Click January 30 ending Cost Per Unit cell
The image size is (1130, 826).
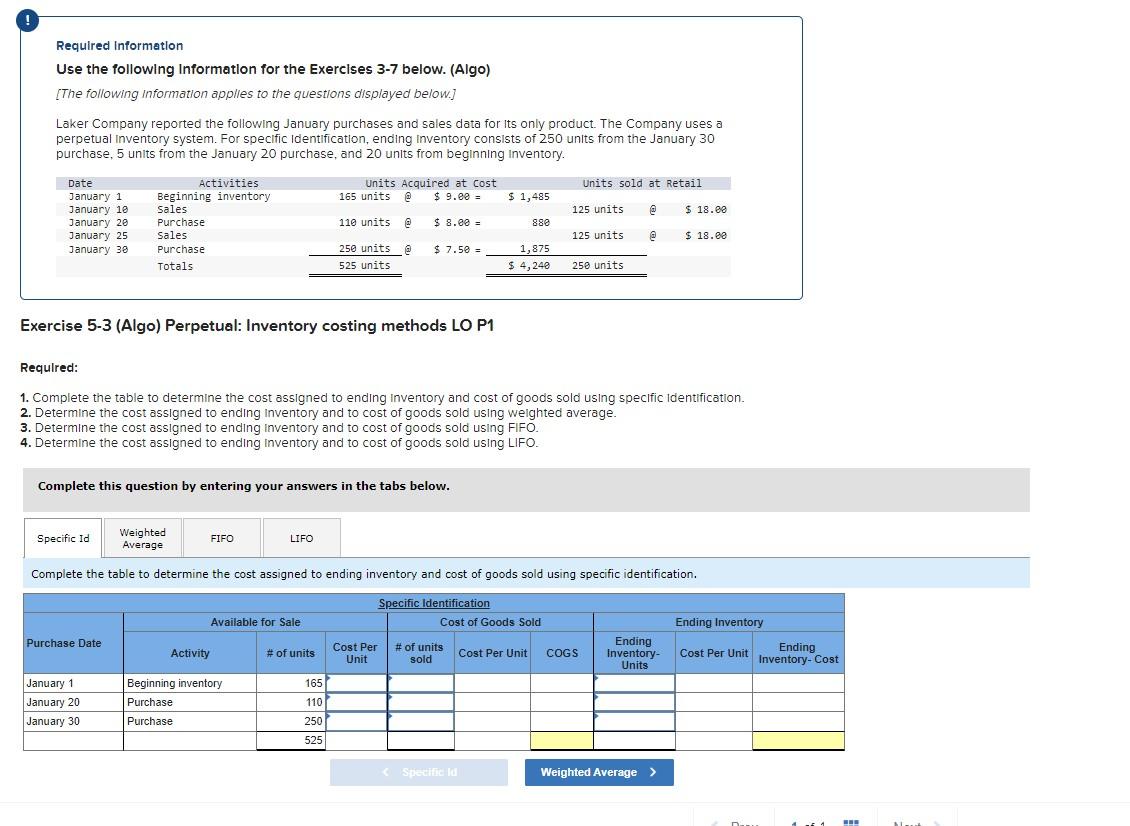pyautogui.click(x=713, y=721)
